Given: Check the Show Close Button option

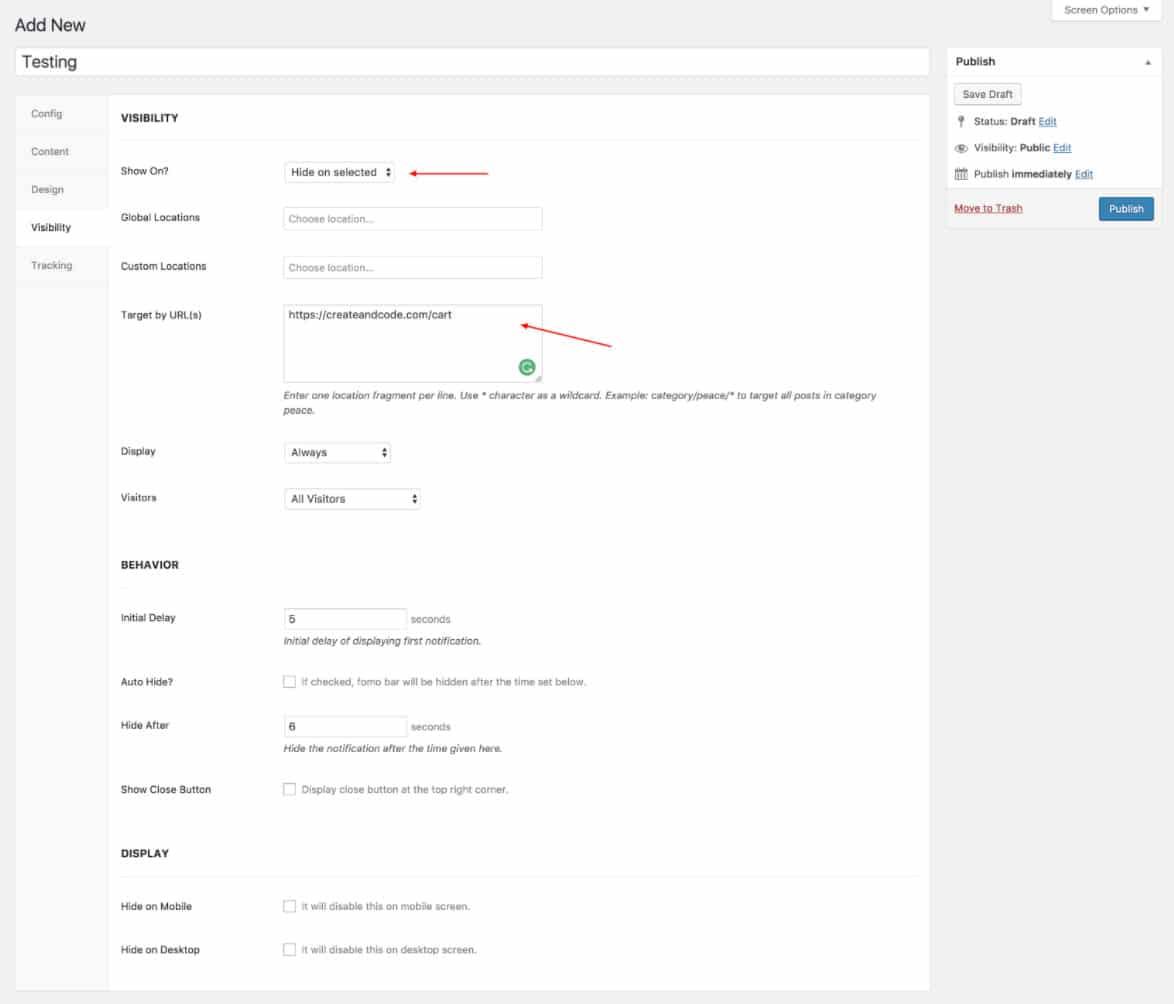Looking at the screenshot, I should point(289,789).
